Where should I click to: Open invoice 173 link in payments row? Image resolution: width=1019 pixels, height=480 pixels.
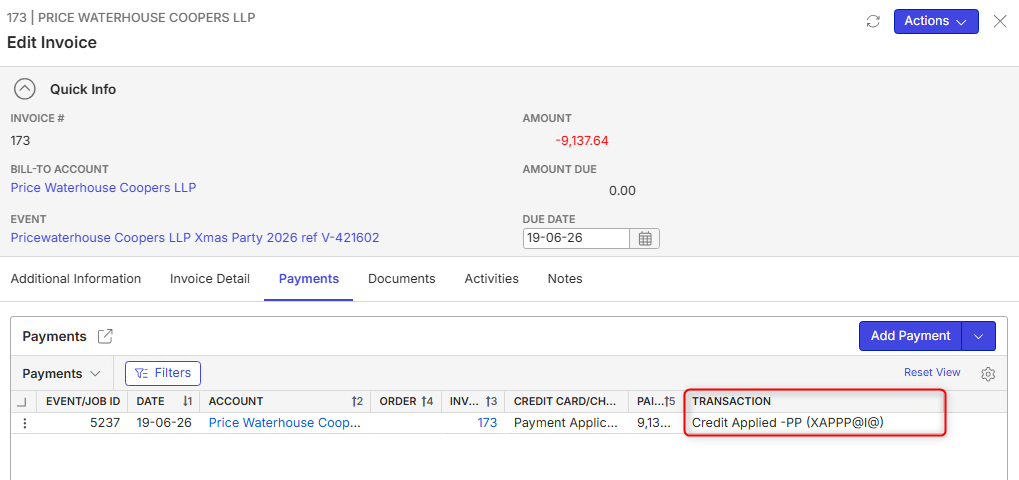tap(487, 423)
